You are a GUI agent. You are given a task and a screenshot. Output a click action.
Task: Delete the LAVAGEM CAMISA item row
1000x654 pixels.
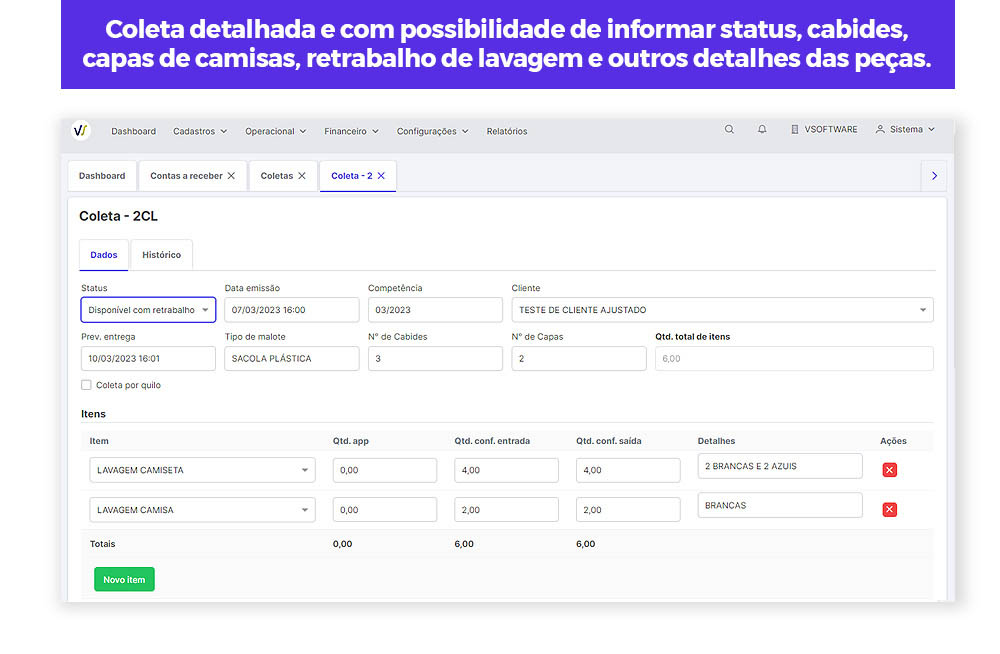[889, 508]
